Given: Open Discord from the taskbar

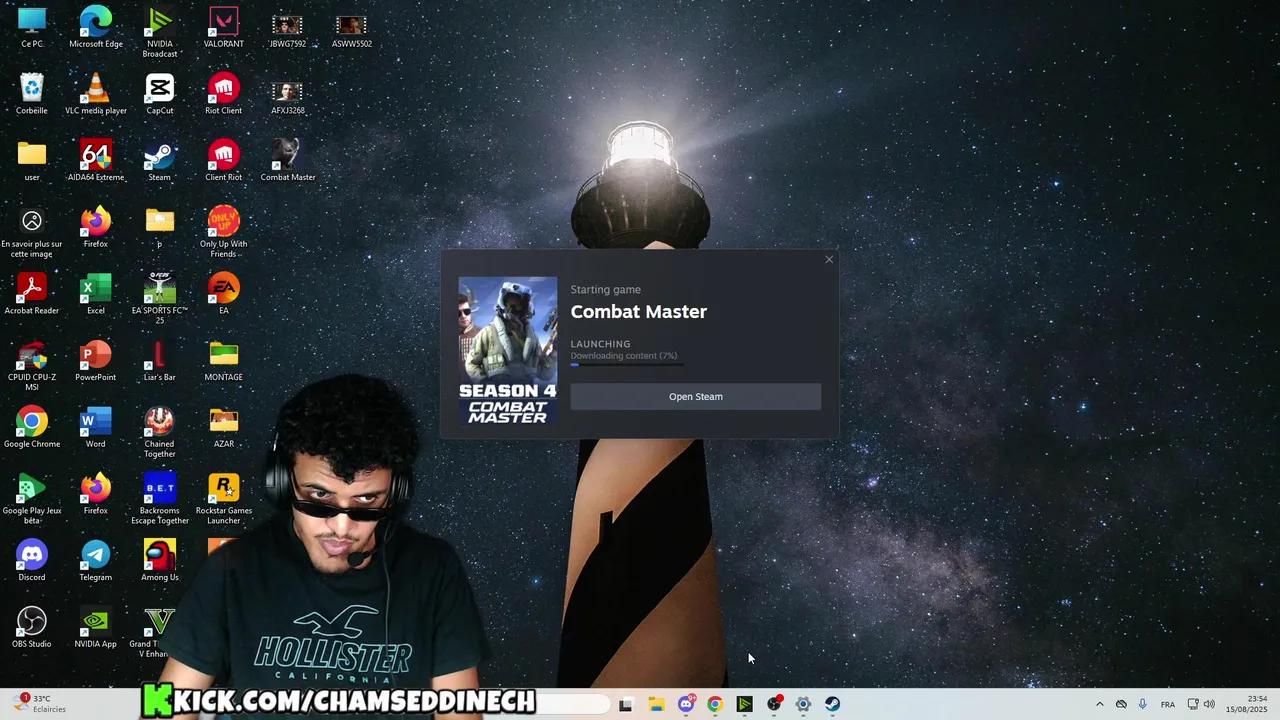Looking at the screenshot, I should coord(686,705).
